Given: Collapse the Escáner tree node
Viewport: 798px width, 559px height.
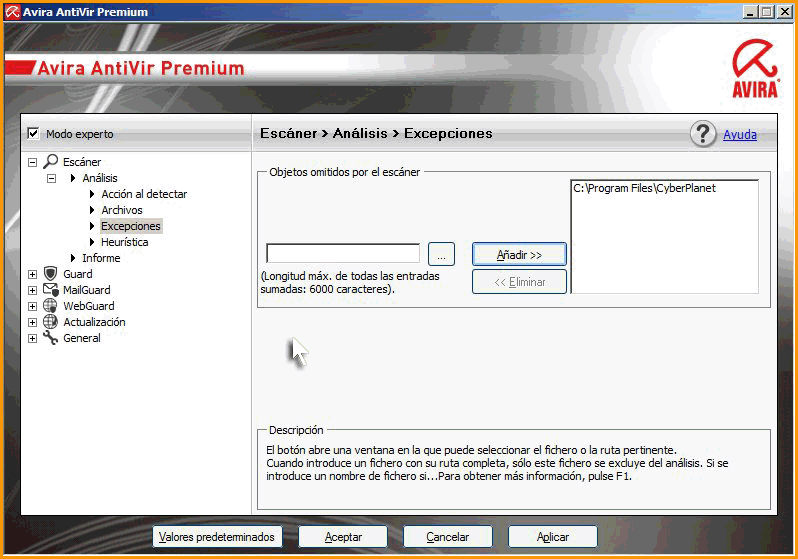Looking at the screenshot, I should pyautogui.click(x=33, y=162).
